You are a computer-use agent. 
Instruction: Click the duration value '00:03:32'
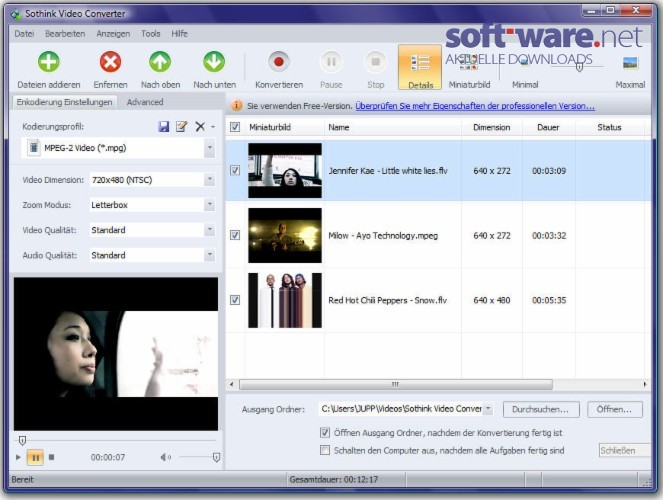pos(549,235)
